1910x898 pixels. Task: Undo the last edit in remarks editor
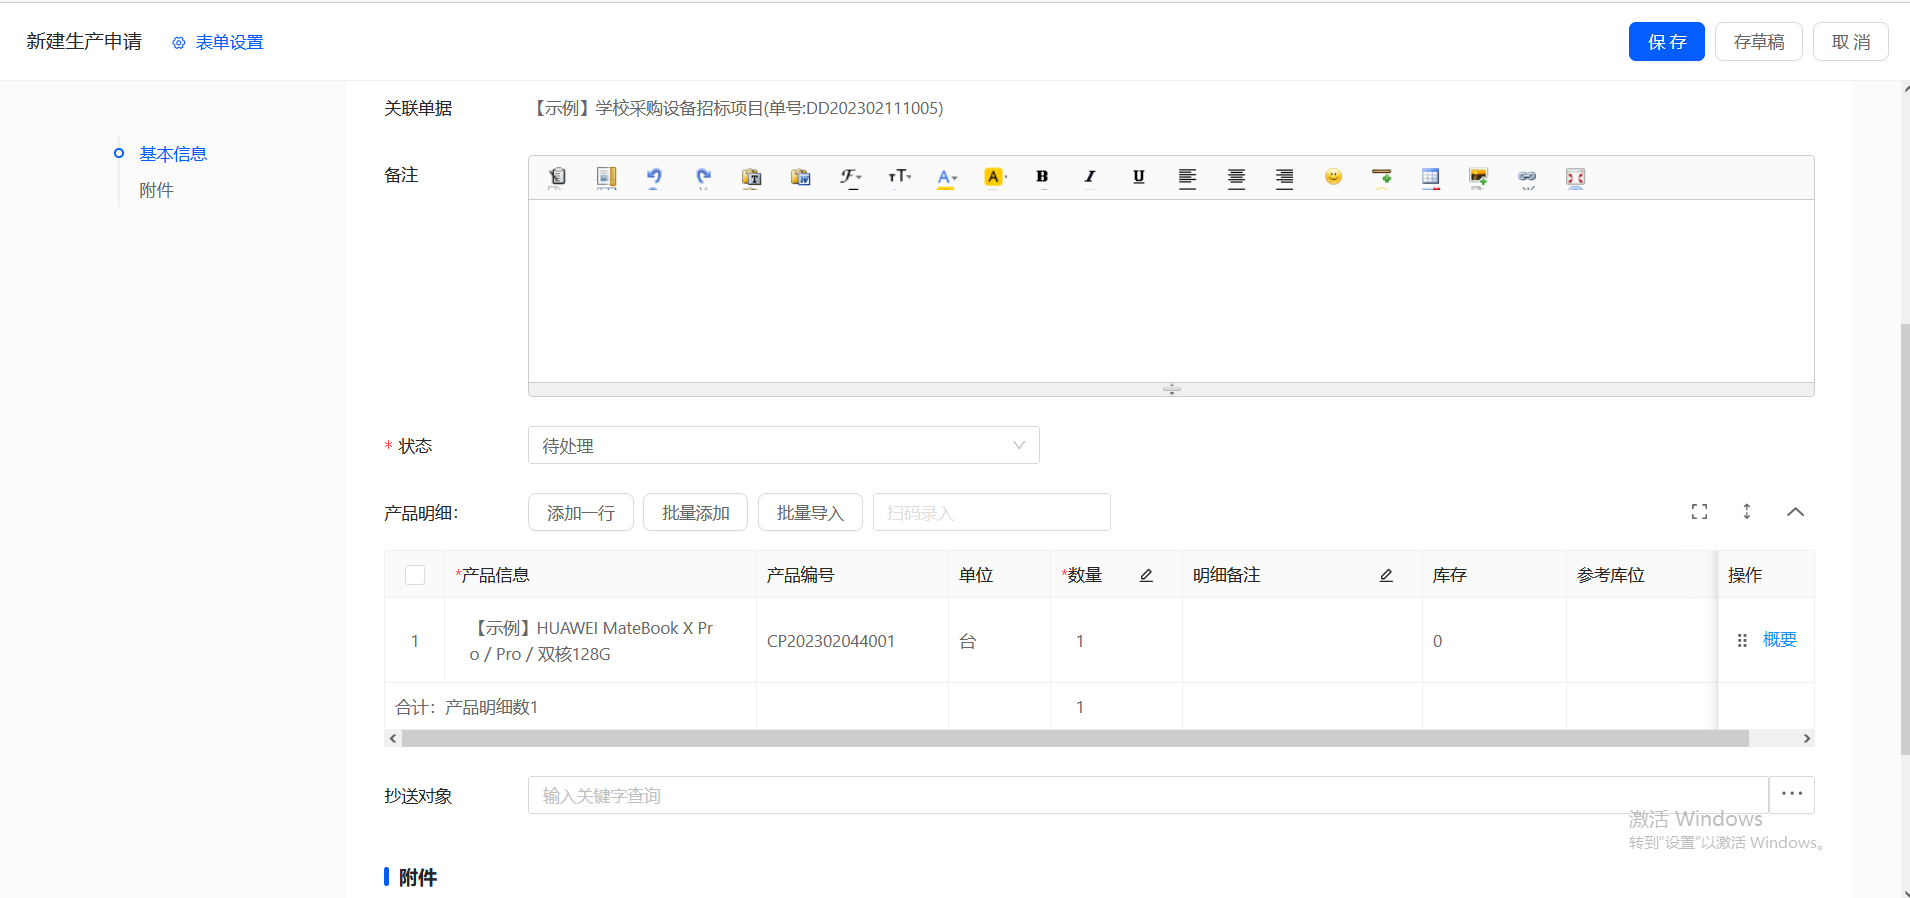click(x=654, y=177)
